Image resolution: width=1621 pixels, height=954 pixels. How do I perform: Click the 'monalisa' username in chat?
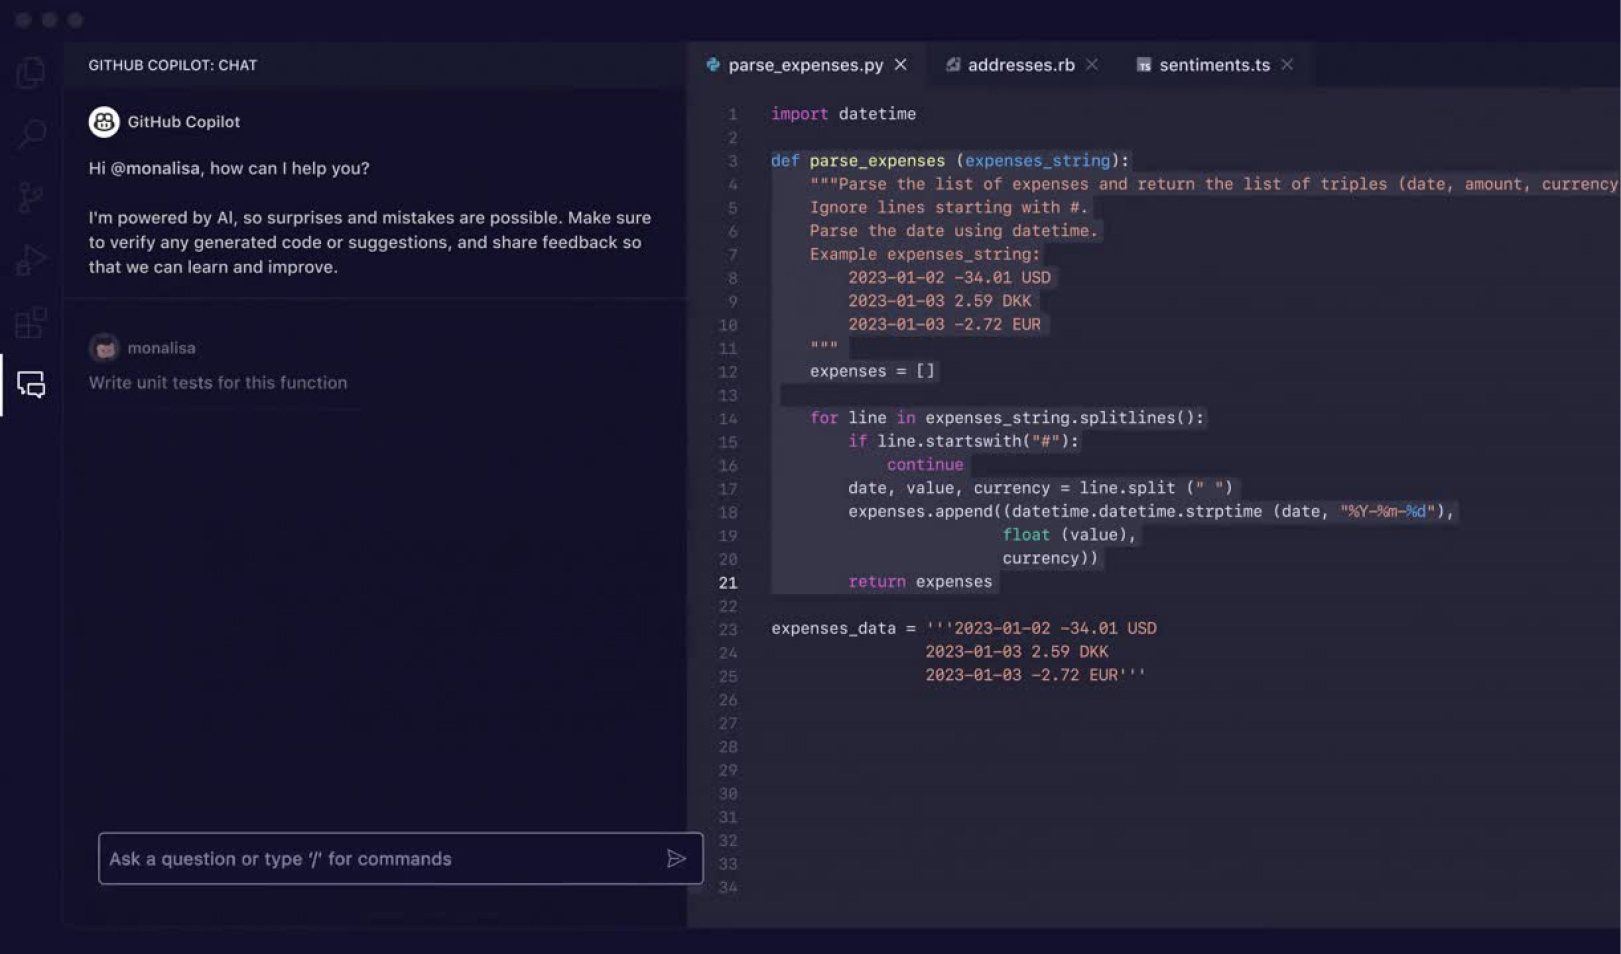coord(162,348)
